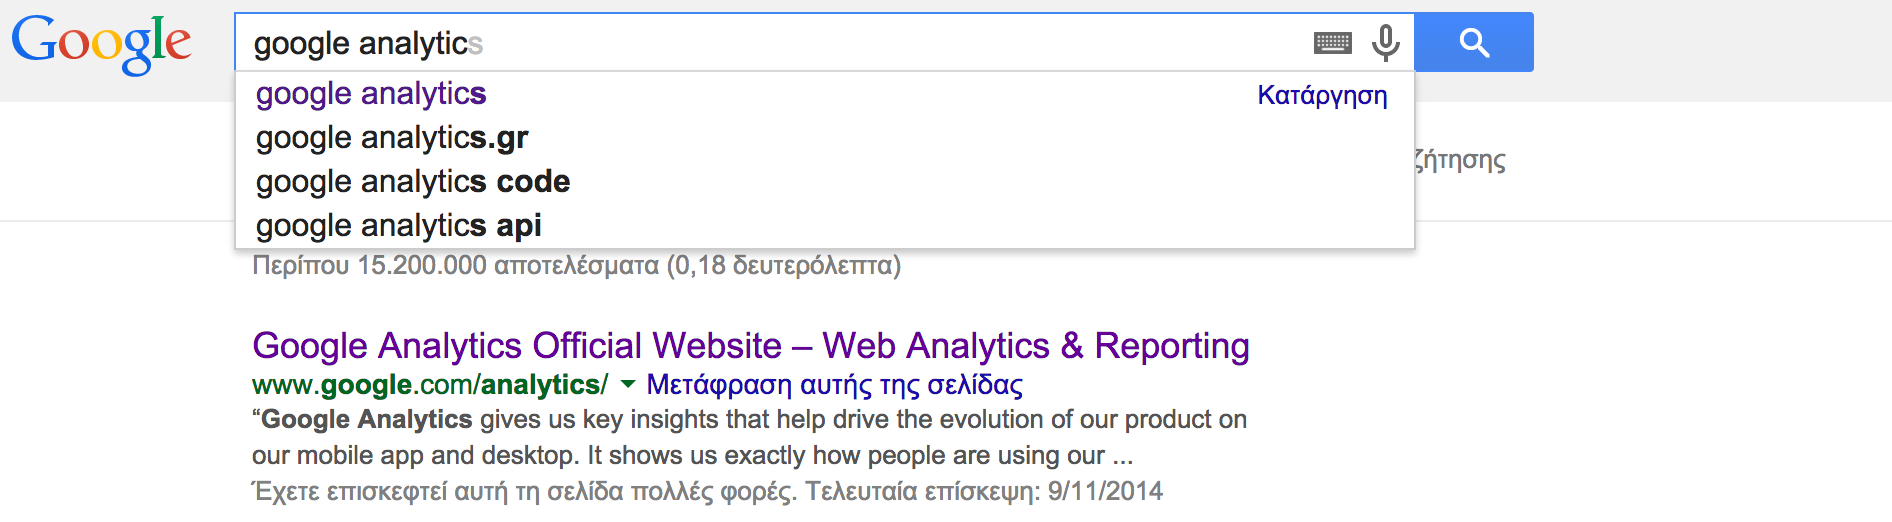Start voice search with the microphone
This screenshot has width=1892, height=522.
(x=1386, y=43)
